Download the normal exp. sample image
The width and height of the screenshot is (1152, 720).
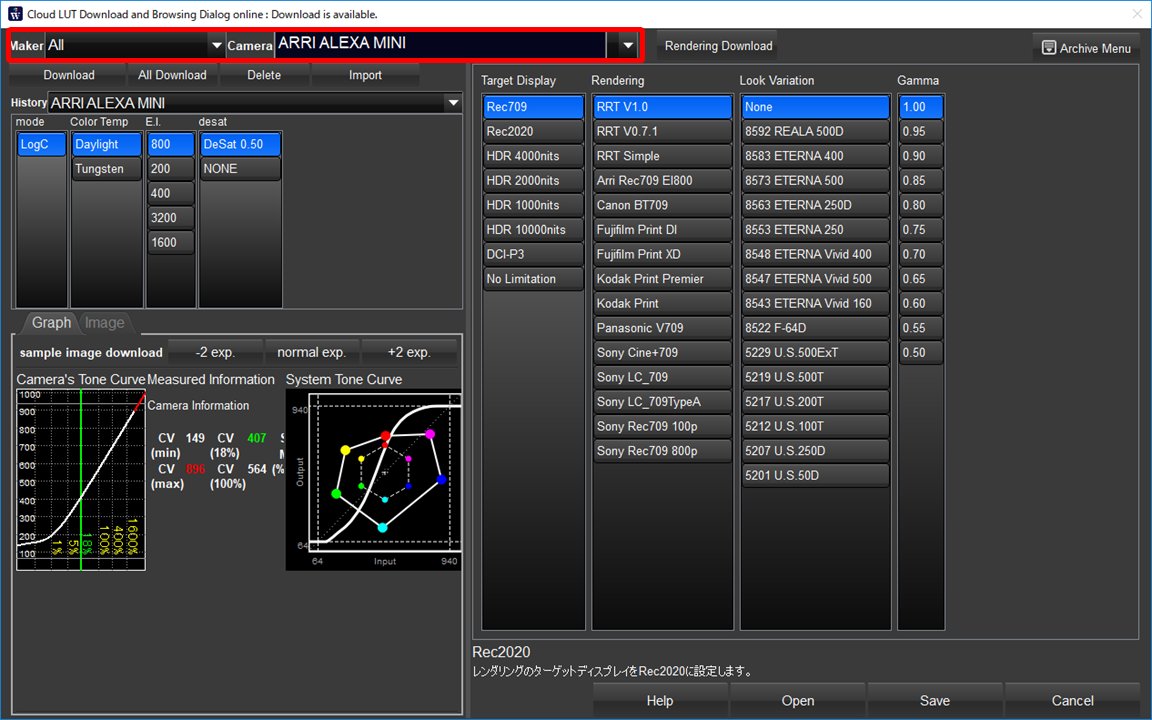pos(312,352)
